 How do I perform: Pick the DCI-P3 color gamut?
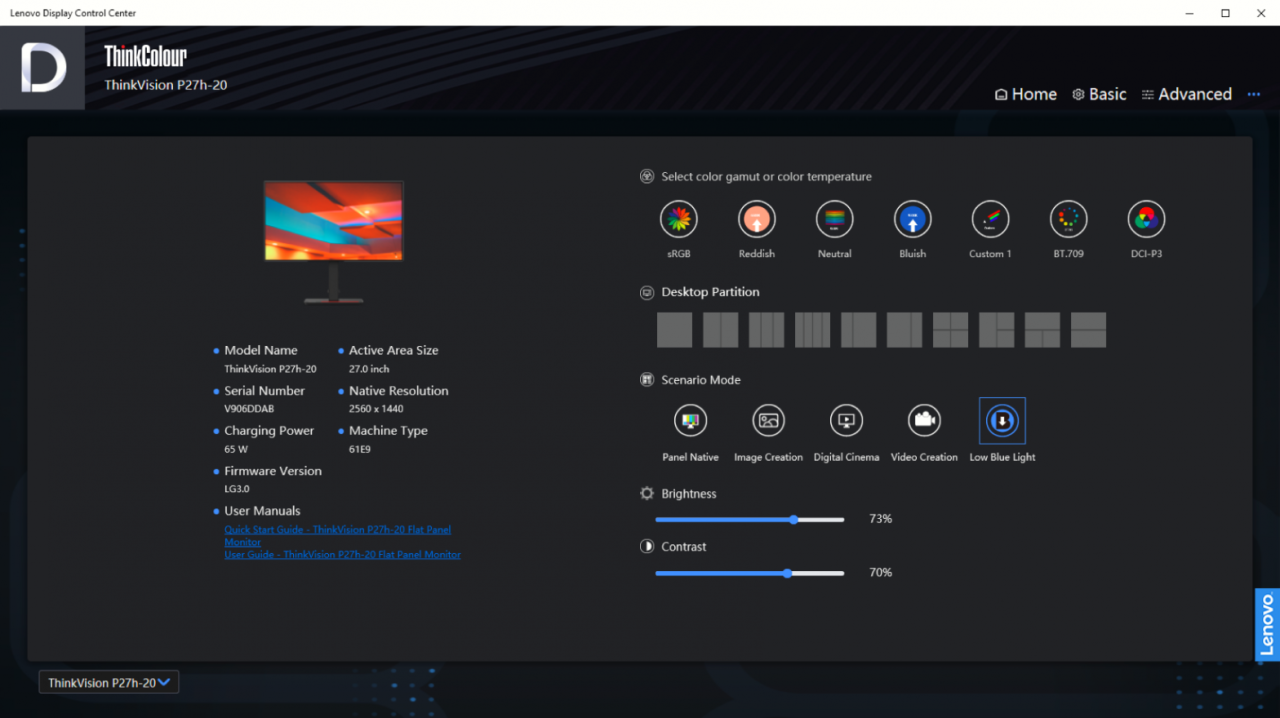click(x=1146, y=219)
